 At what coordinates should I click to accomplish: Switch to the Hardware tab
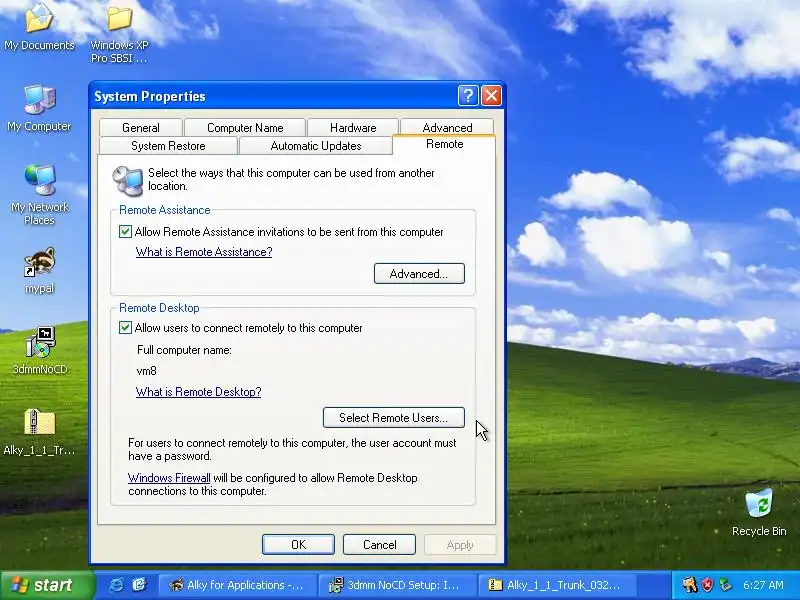click(x=353, y=128)
